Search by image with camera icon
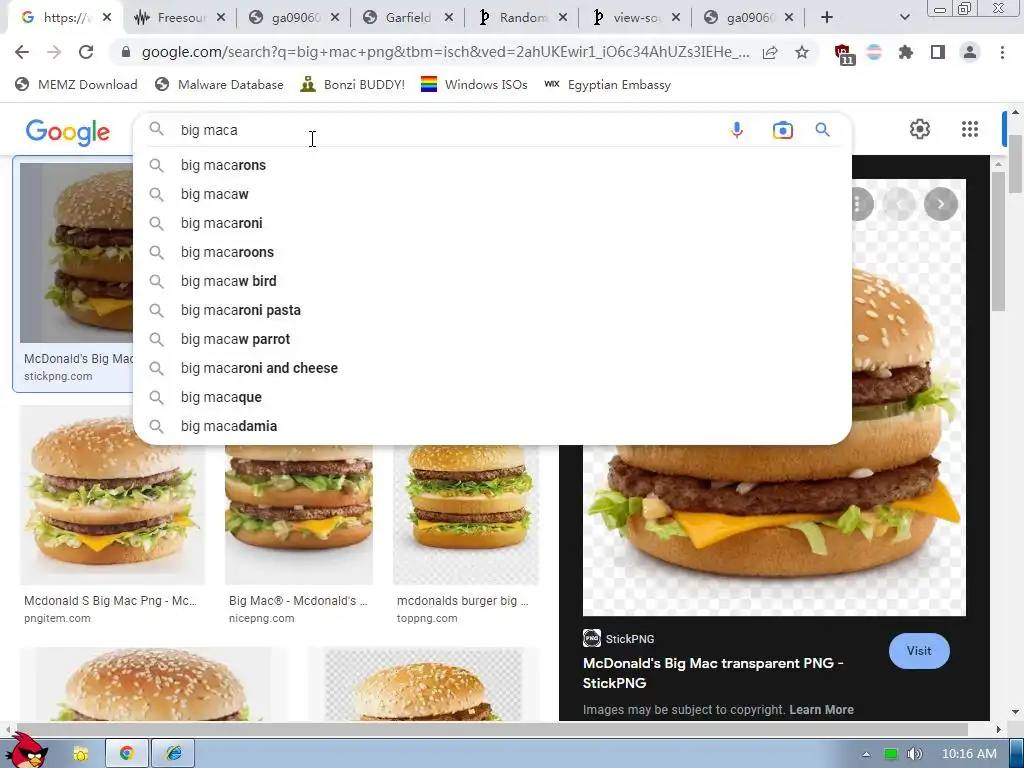The height and width of the screenshot is (768, 1024). [782, 130]
